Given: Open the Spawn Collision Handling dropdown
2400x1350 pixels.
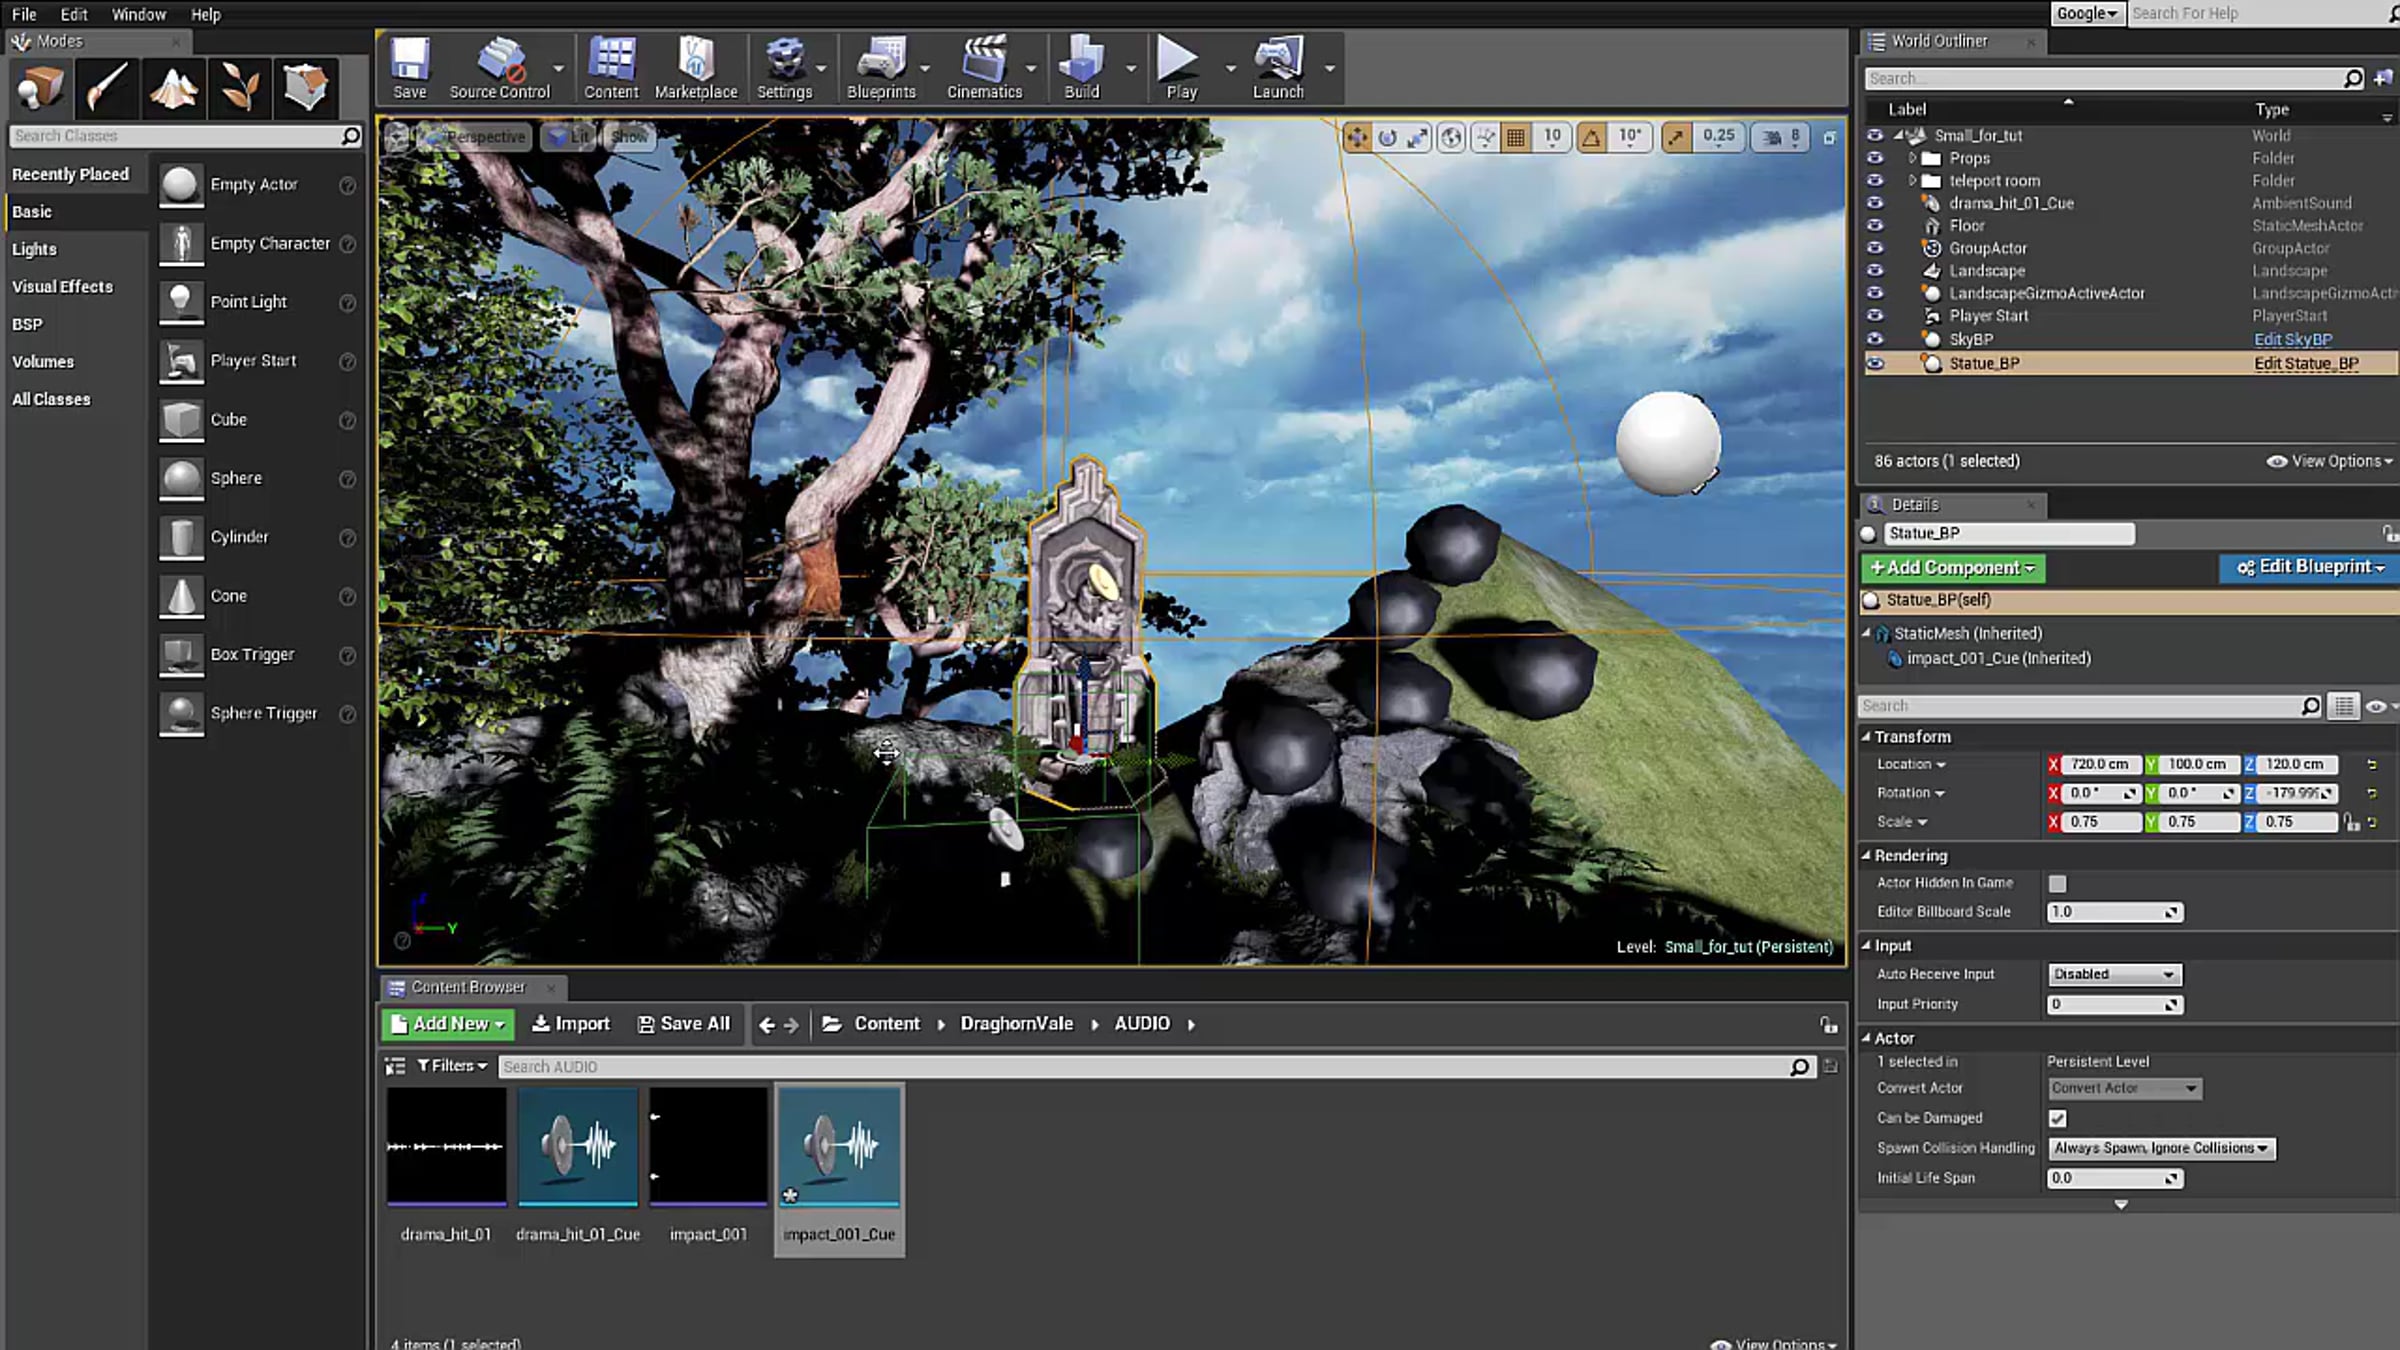Looking at the screenshot, I should pyautogui.click(x=2161, y=1148).
